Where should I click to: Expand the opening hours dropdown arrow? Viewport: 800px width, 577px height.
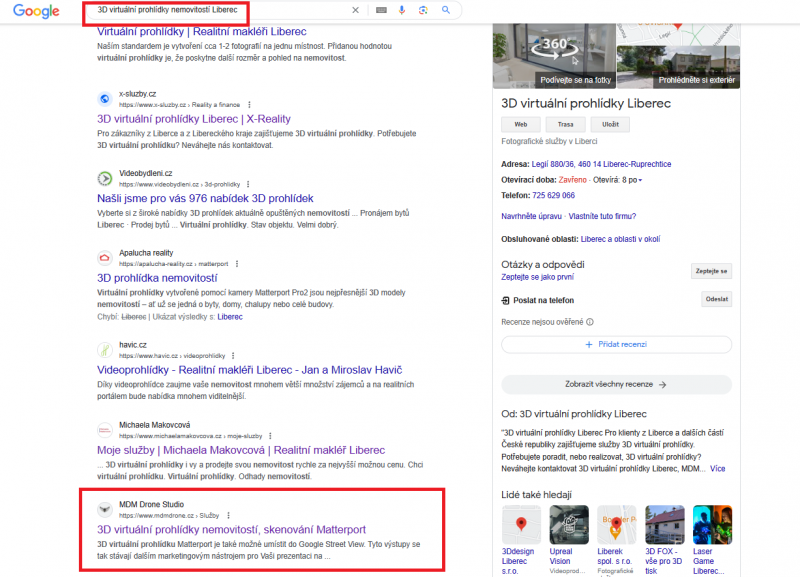click(x=640, y=180)
